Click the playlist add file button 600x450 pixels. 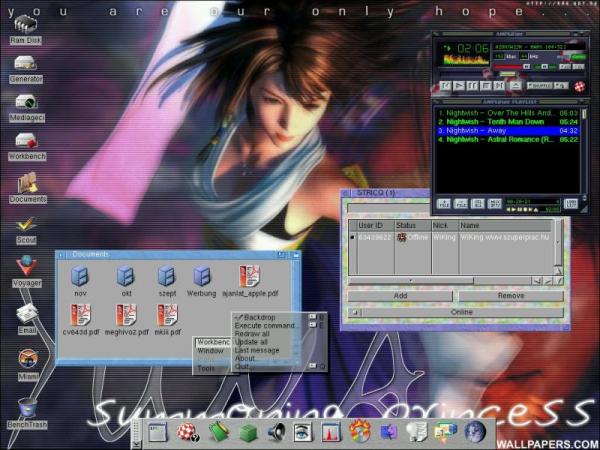click(x=444, y=204)
